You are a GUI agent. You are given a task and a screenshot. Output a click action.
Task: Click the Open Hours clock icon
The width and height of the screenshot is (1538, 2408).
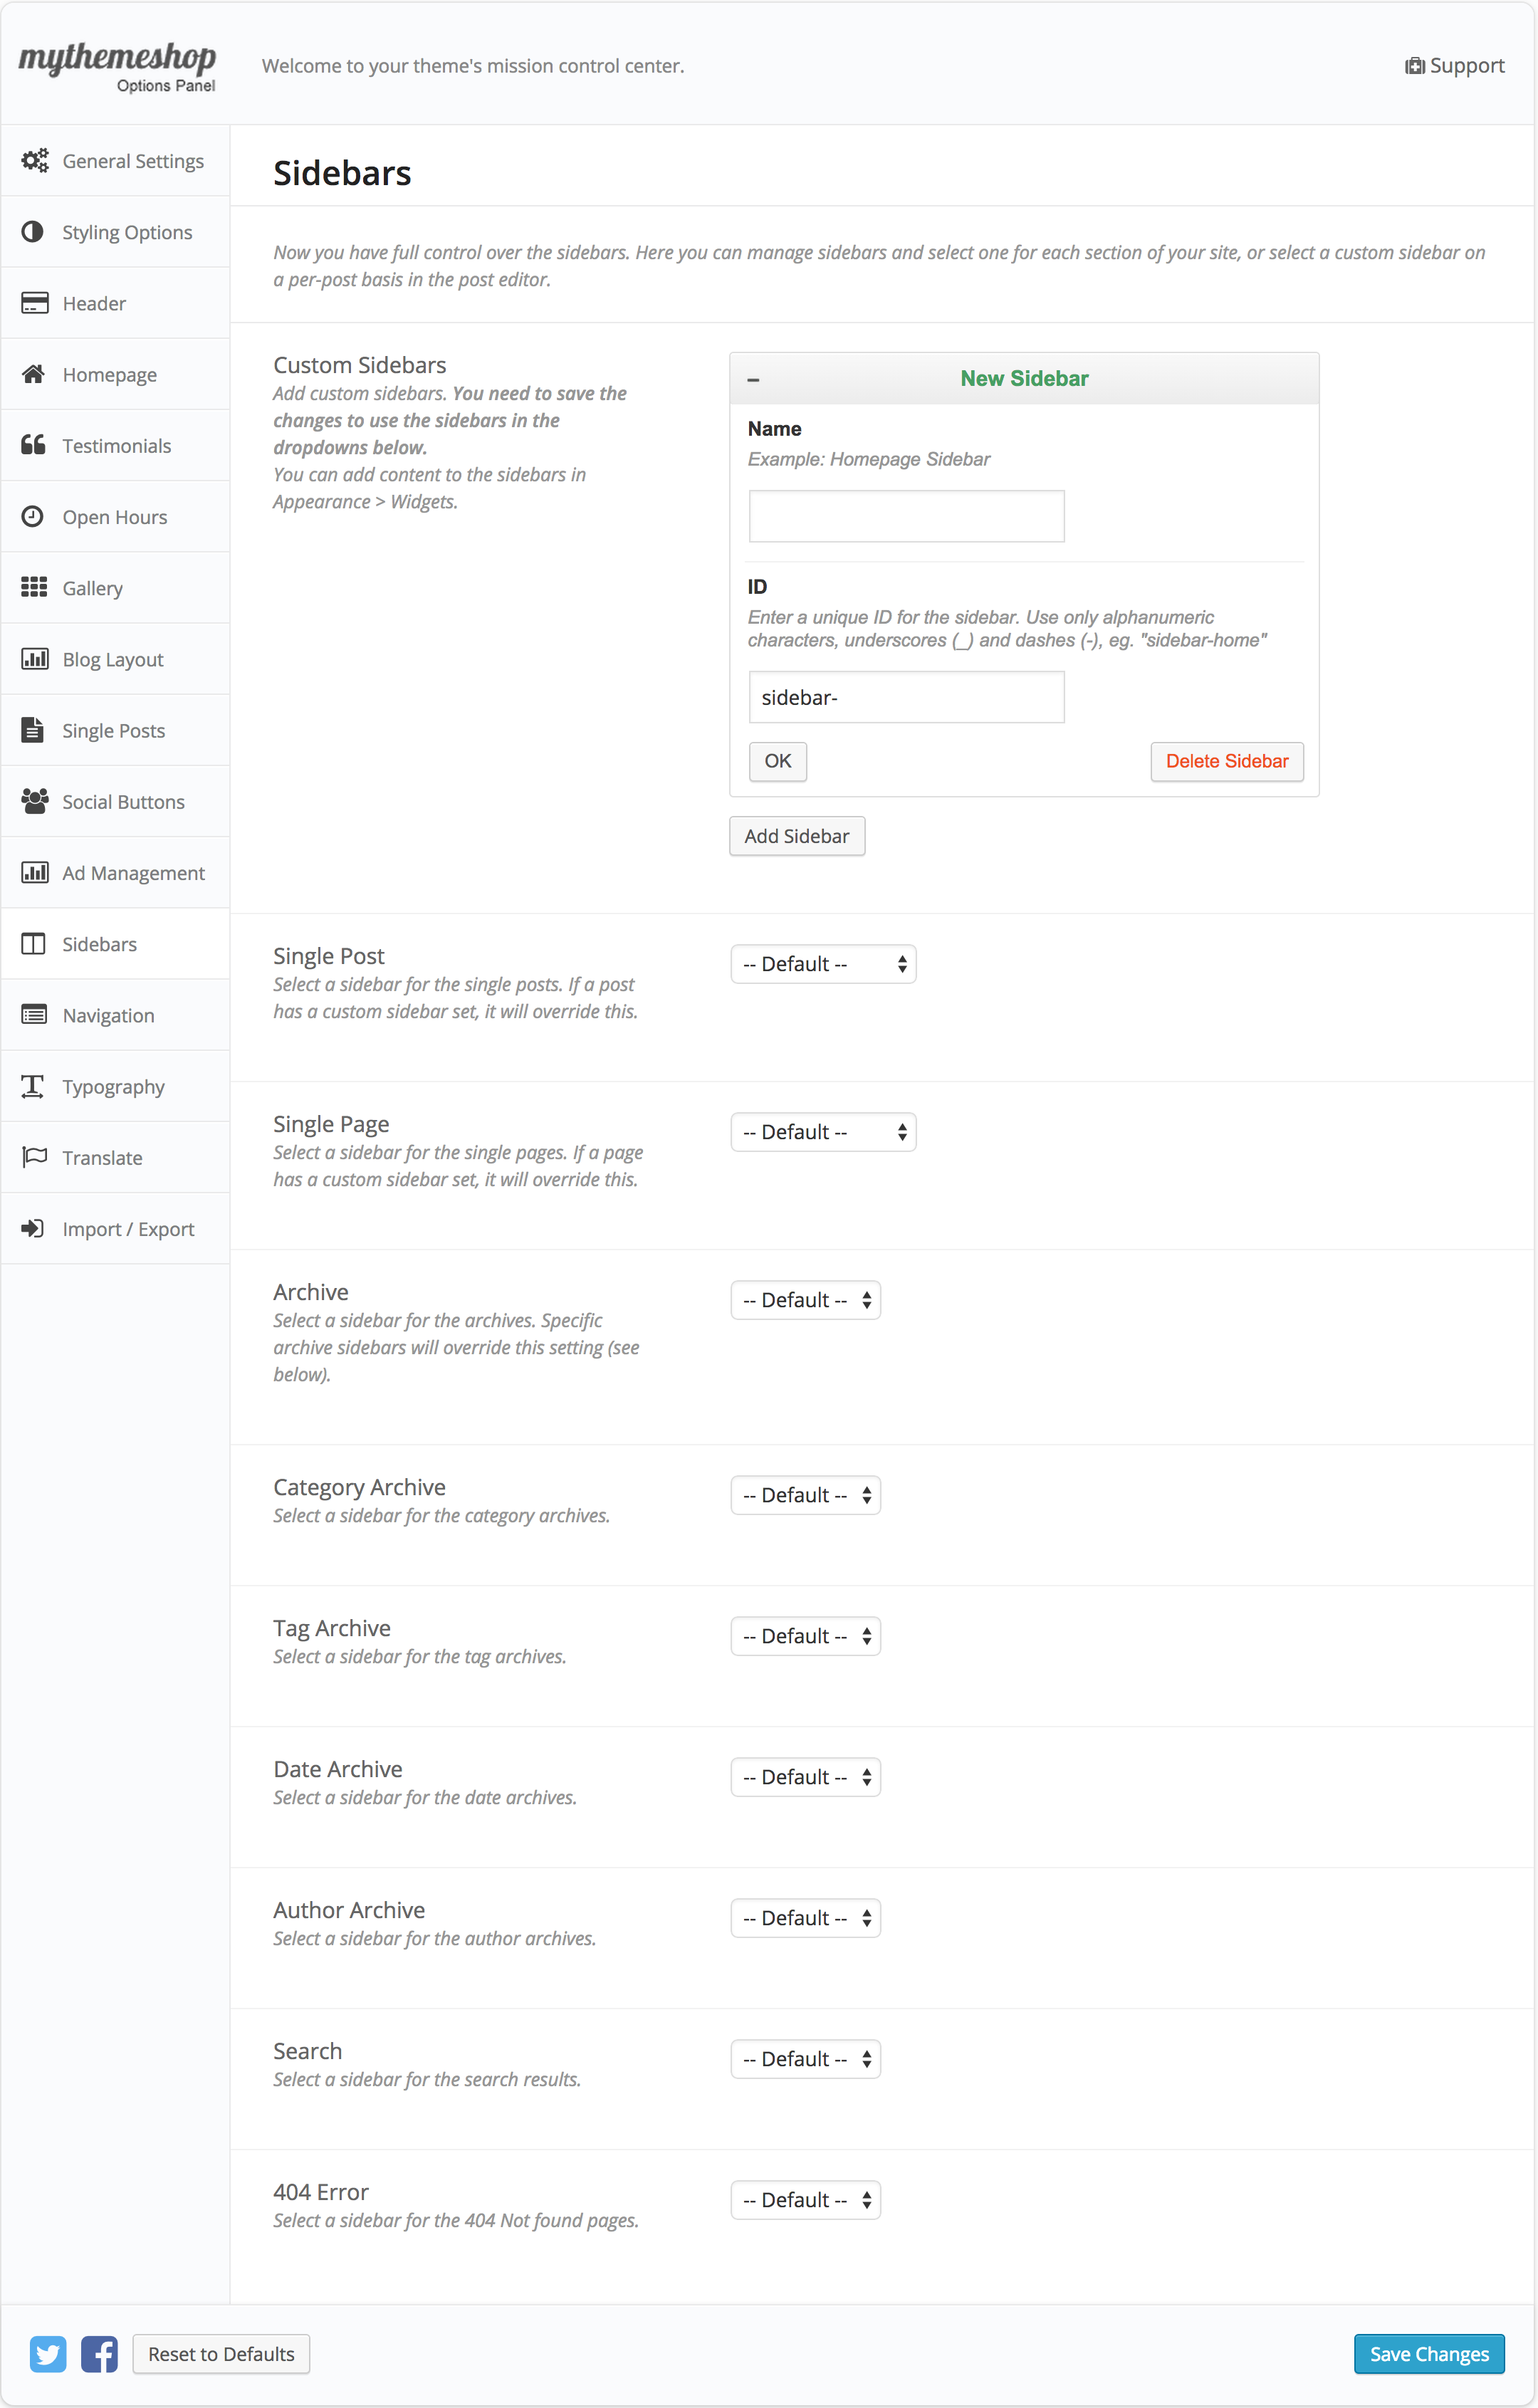click(33, 516)
